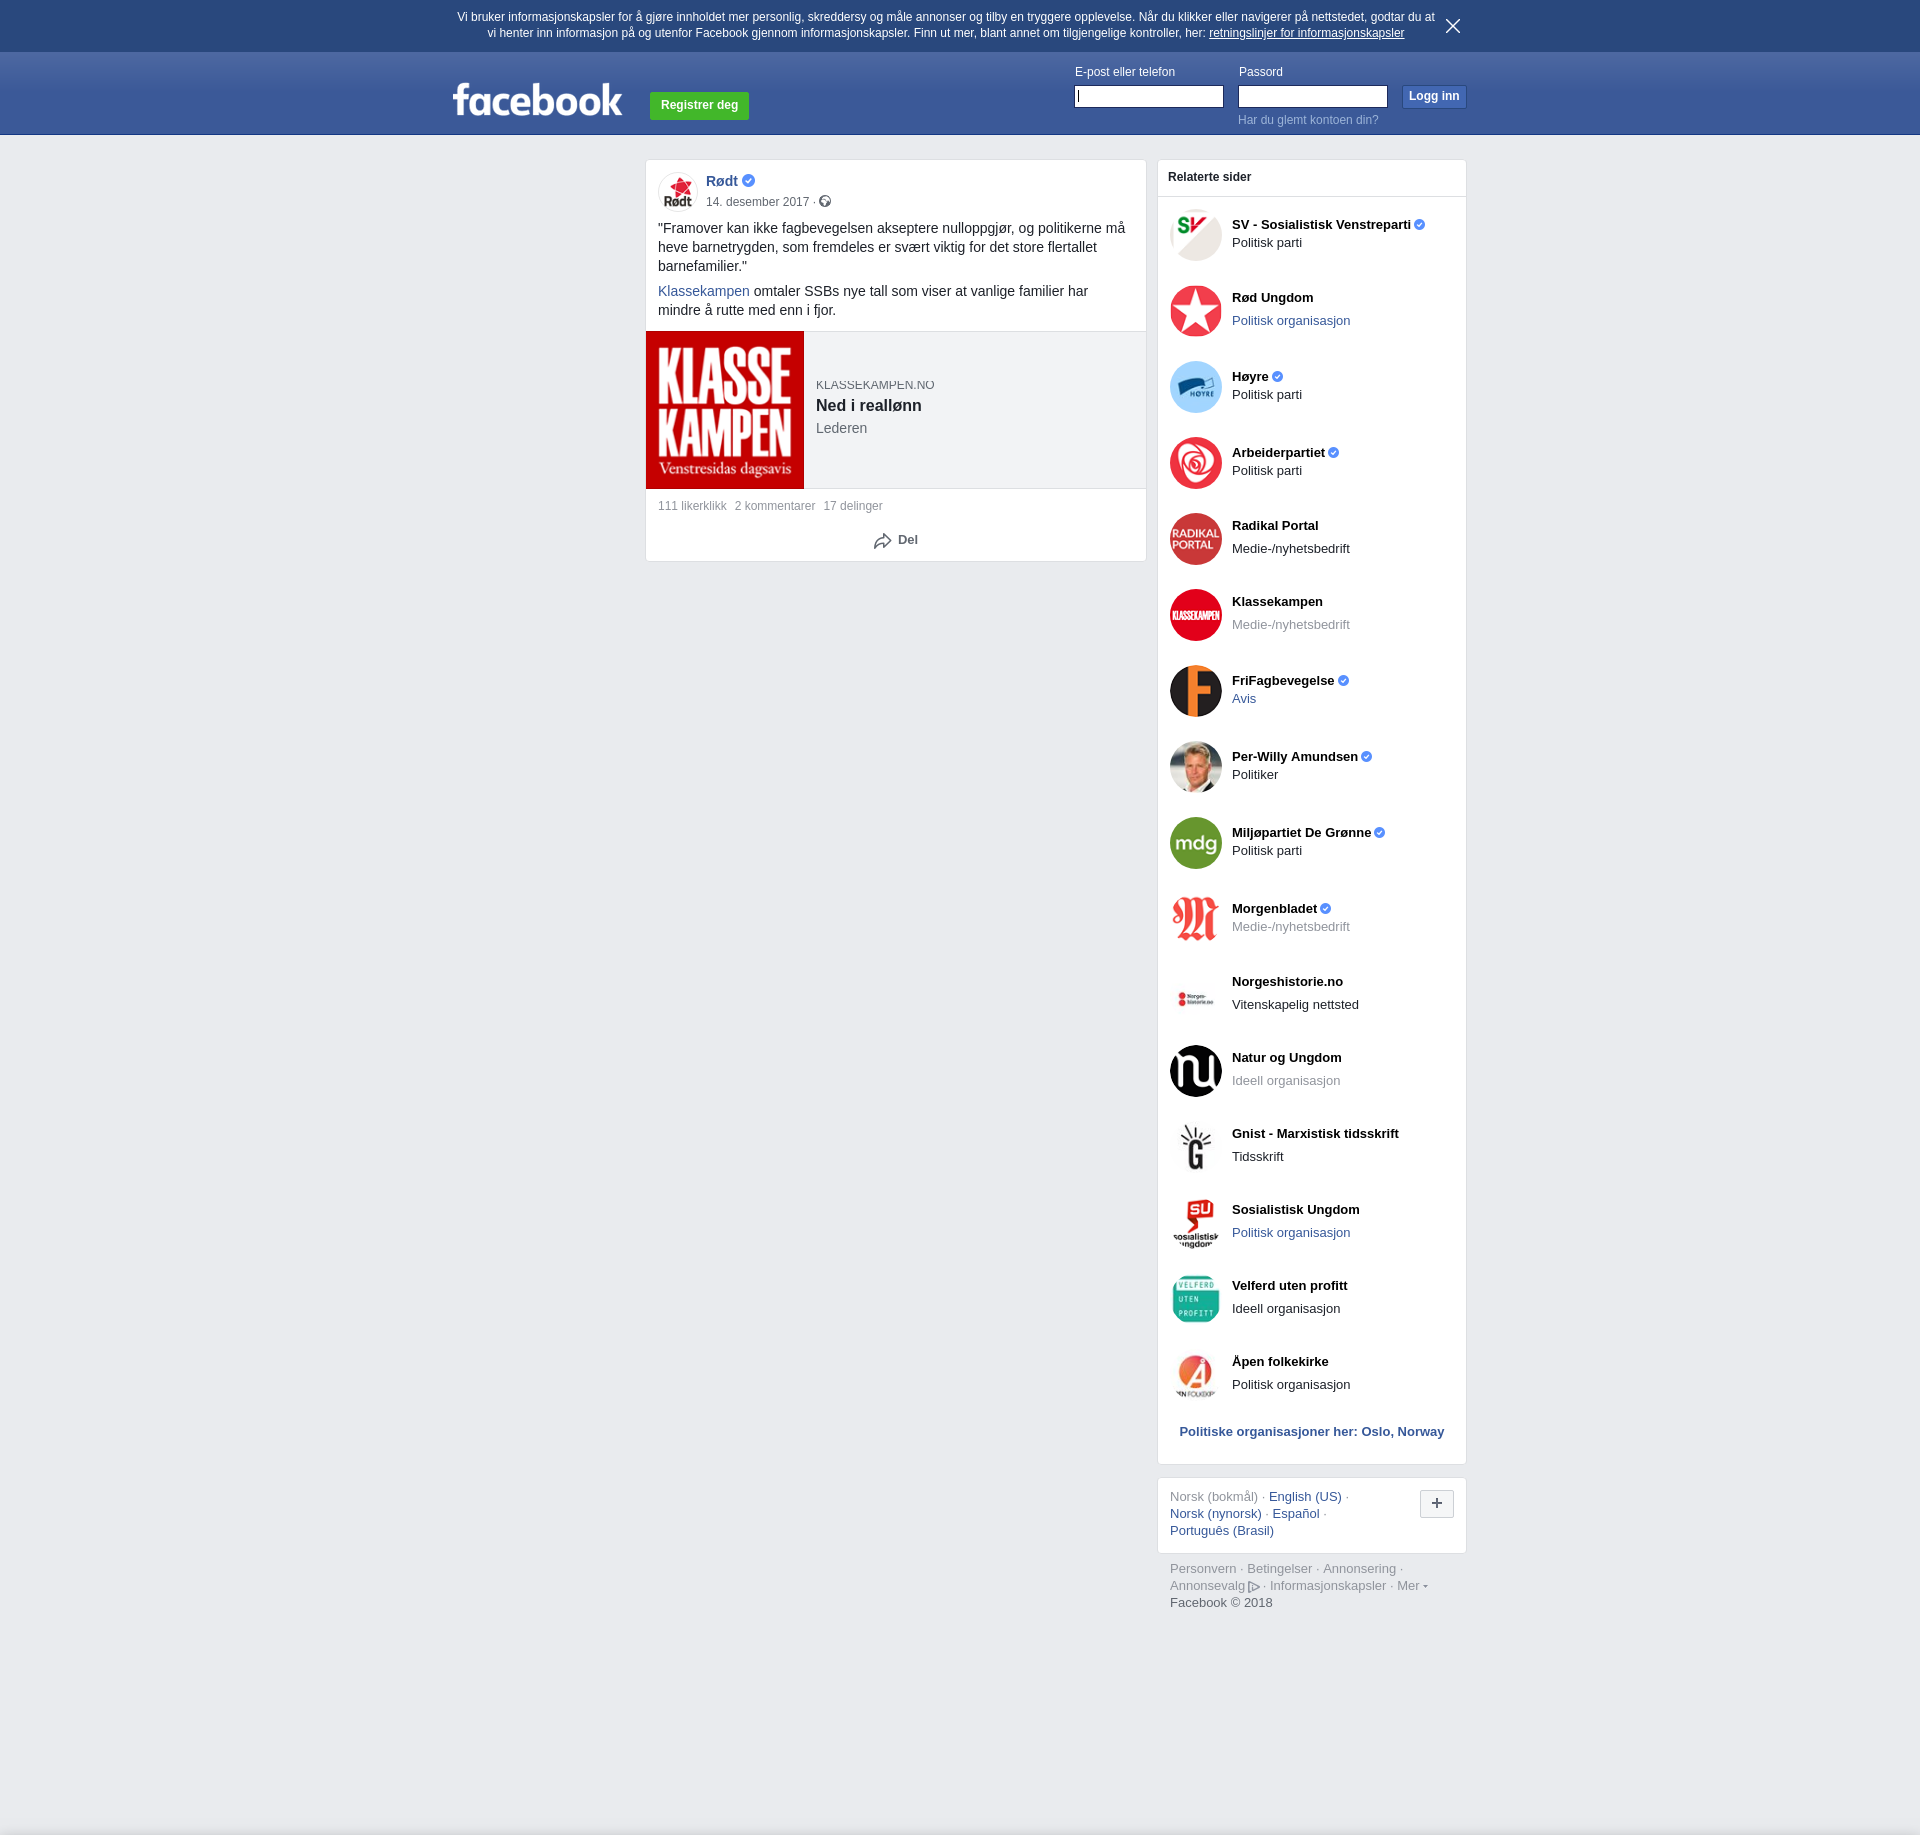Open 'Har du glemt kontoen din?' link
The width and height of the screenshot is (1920, 1835).
[x=1308, y=120]
